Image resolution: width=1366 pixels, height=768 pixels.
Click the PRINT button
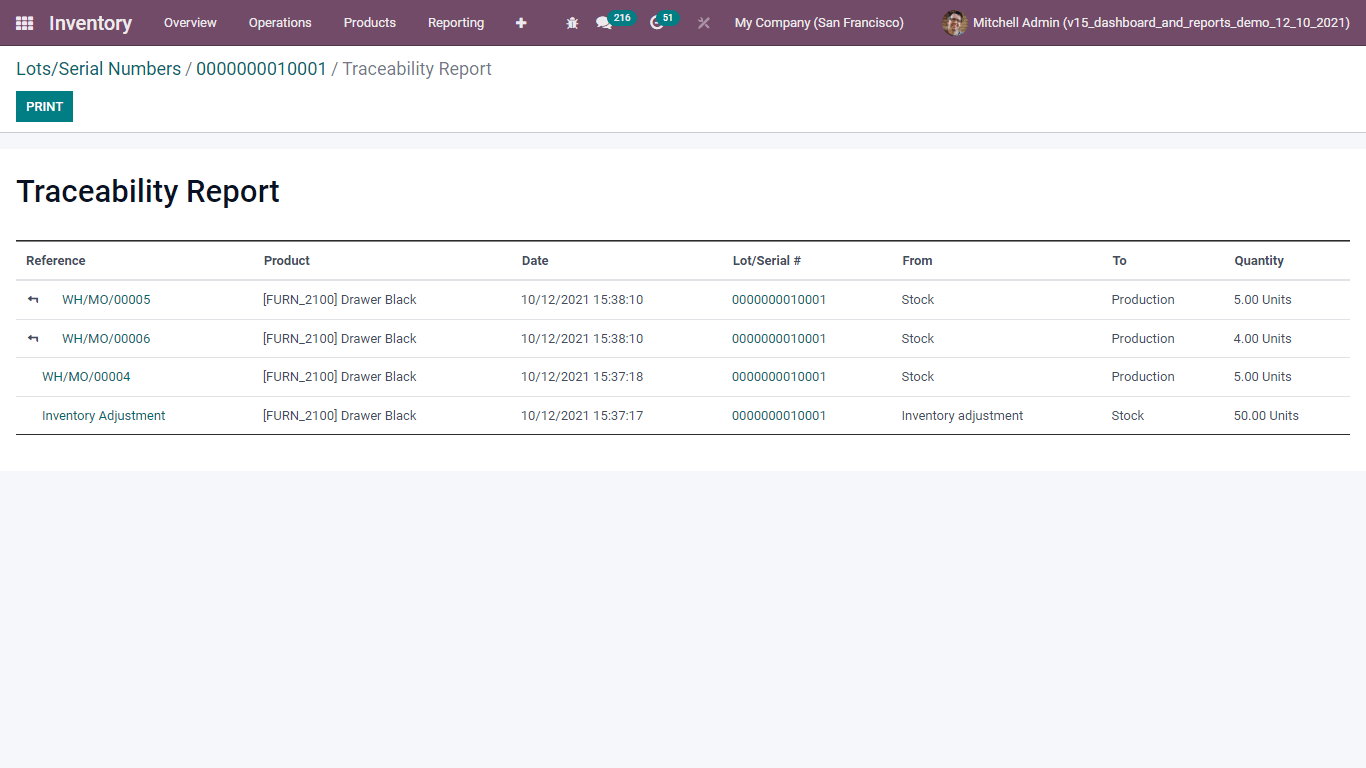(44, 106)
